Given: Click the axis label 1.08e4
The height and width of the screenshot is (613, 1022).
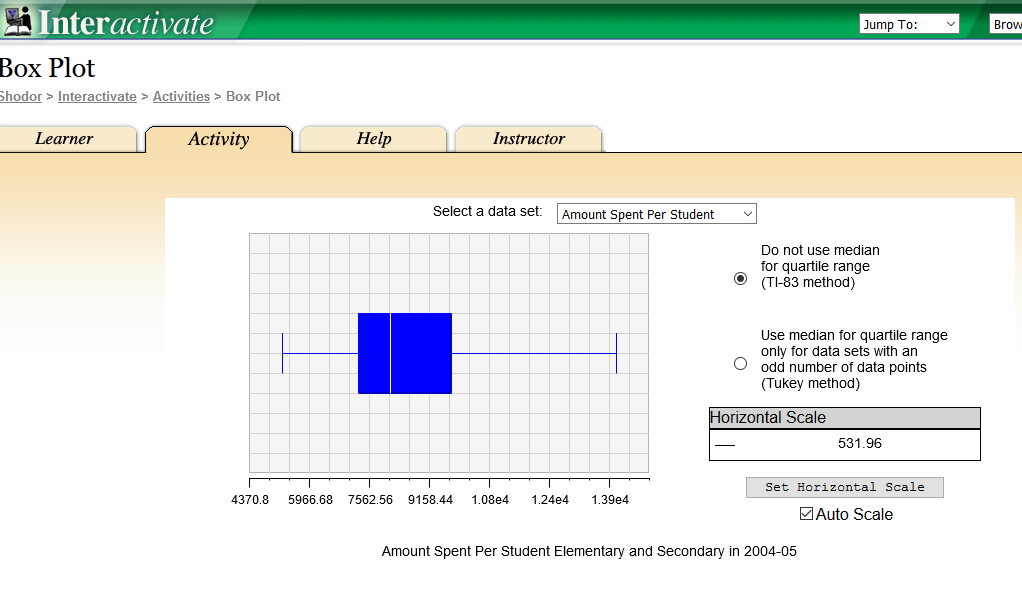Looking at the screenshot, I should pos(490,500).
